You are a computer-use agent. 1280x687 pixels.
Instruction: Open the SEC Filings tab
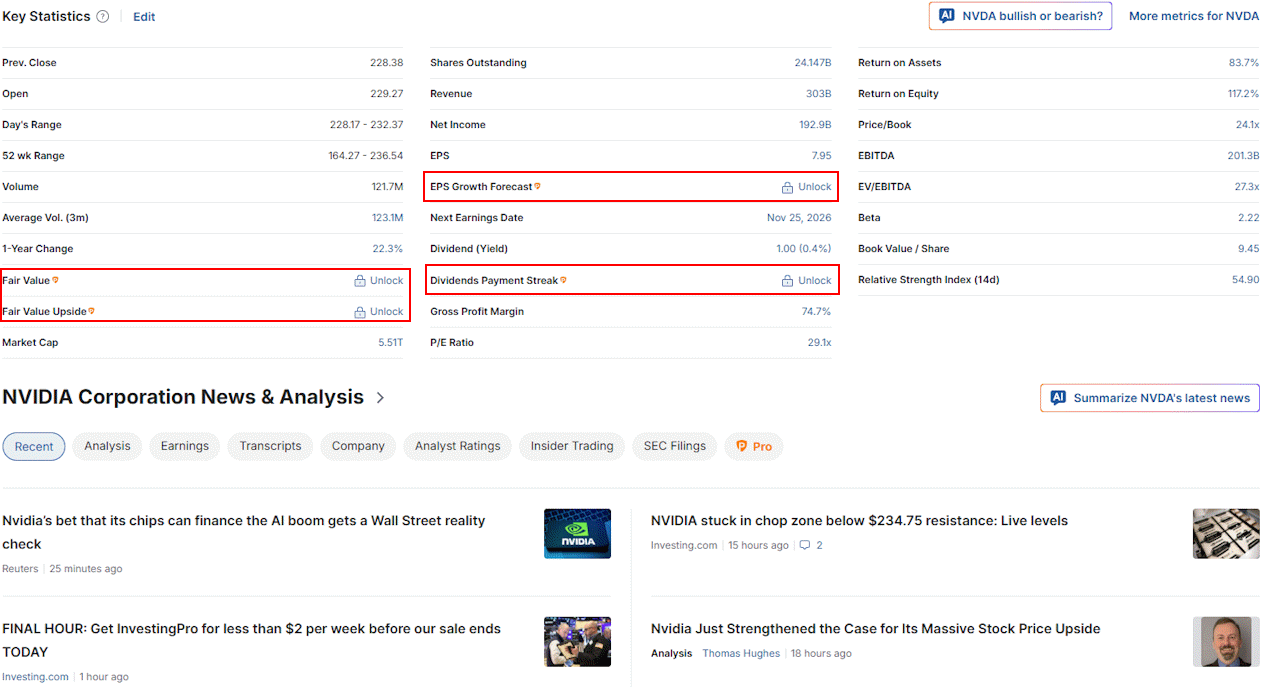coord(675,446)
